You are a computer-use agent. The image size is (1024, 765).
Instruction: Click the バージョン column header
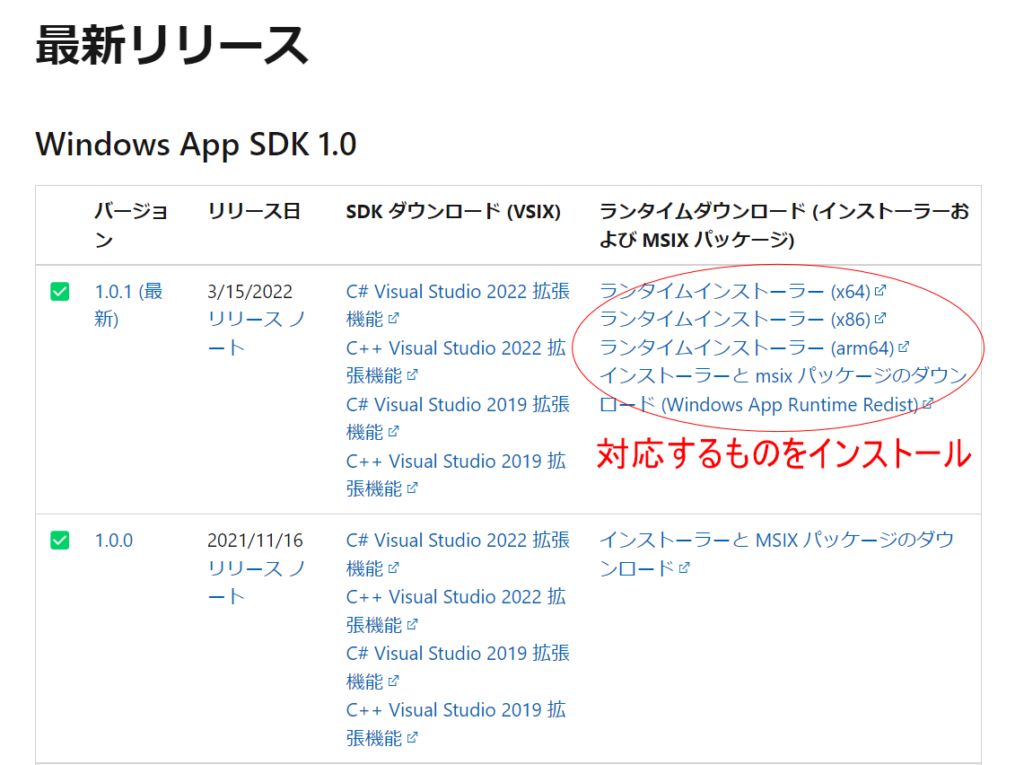[x=131, y=225]
